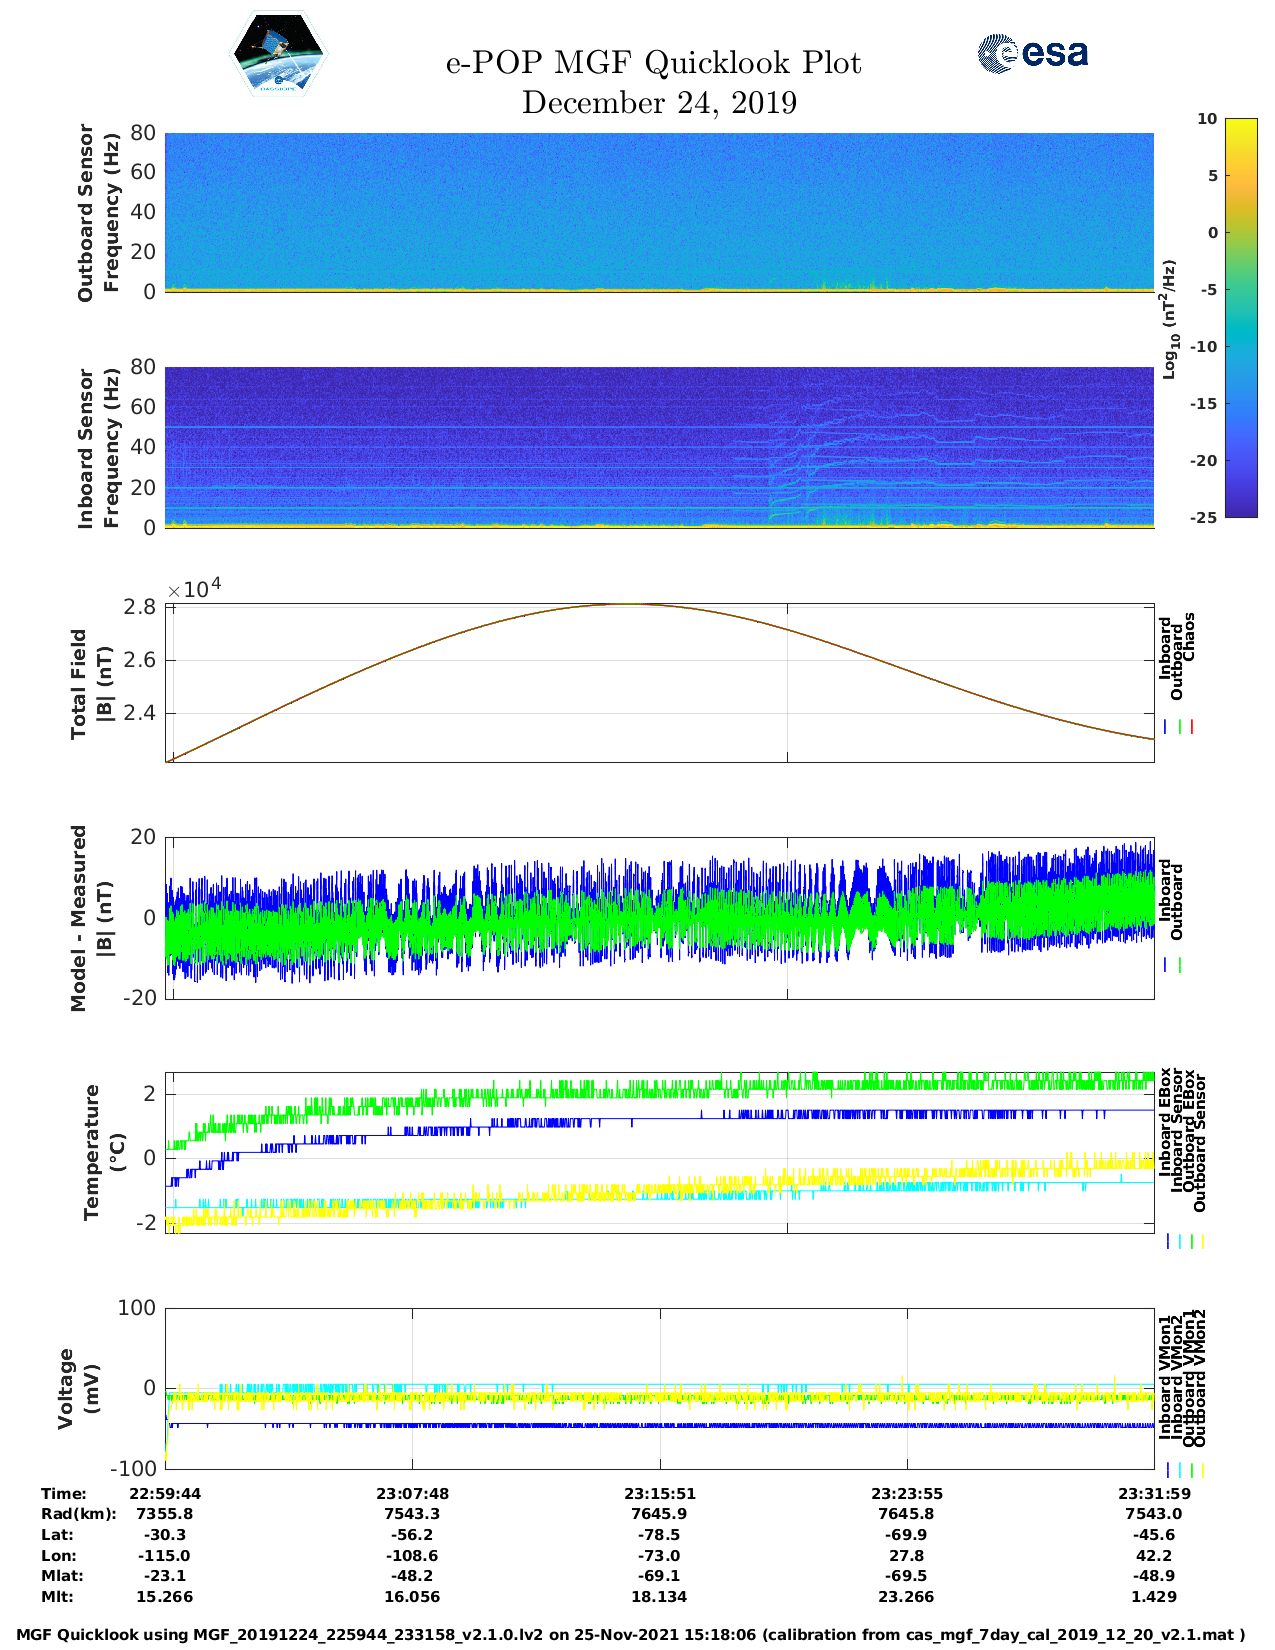The image size is (1275, 1650).
Task: Click blue Inboard legend marker beside Total Field
Action: (x=1167, y=727)
